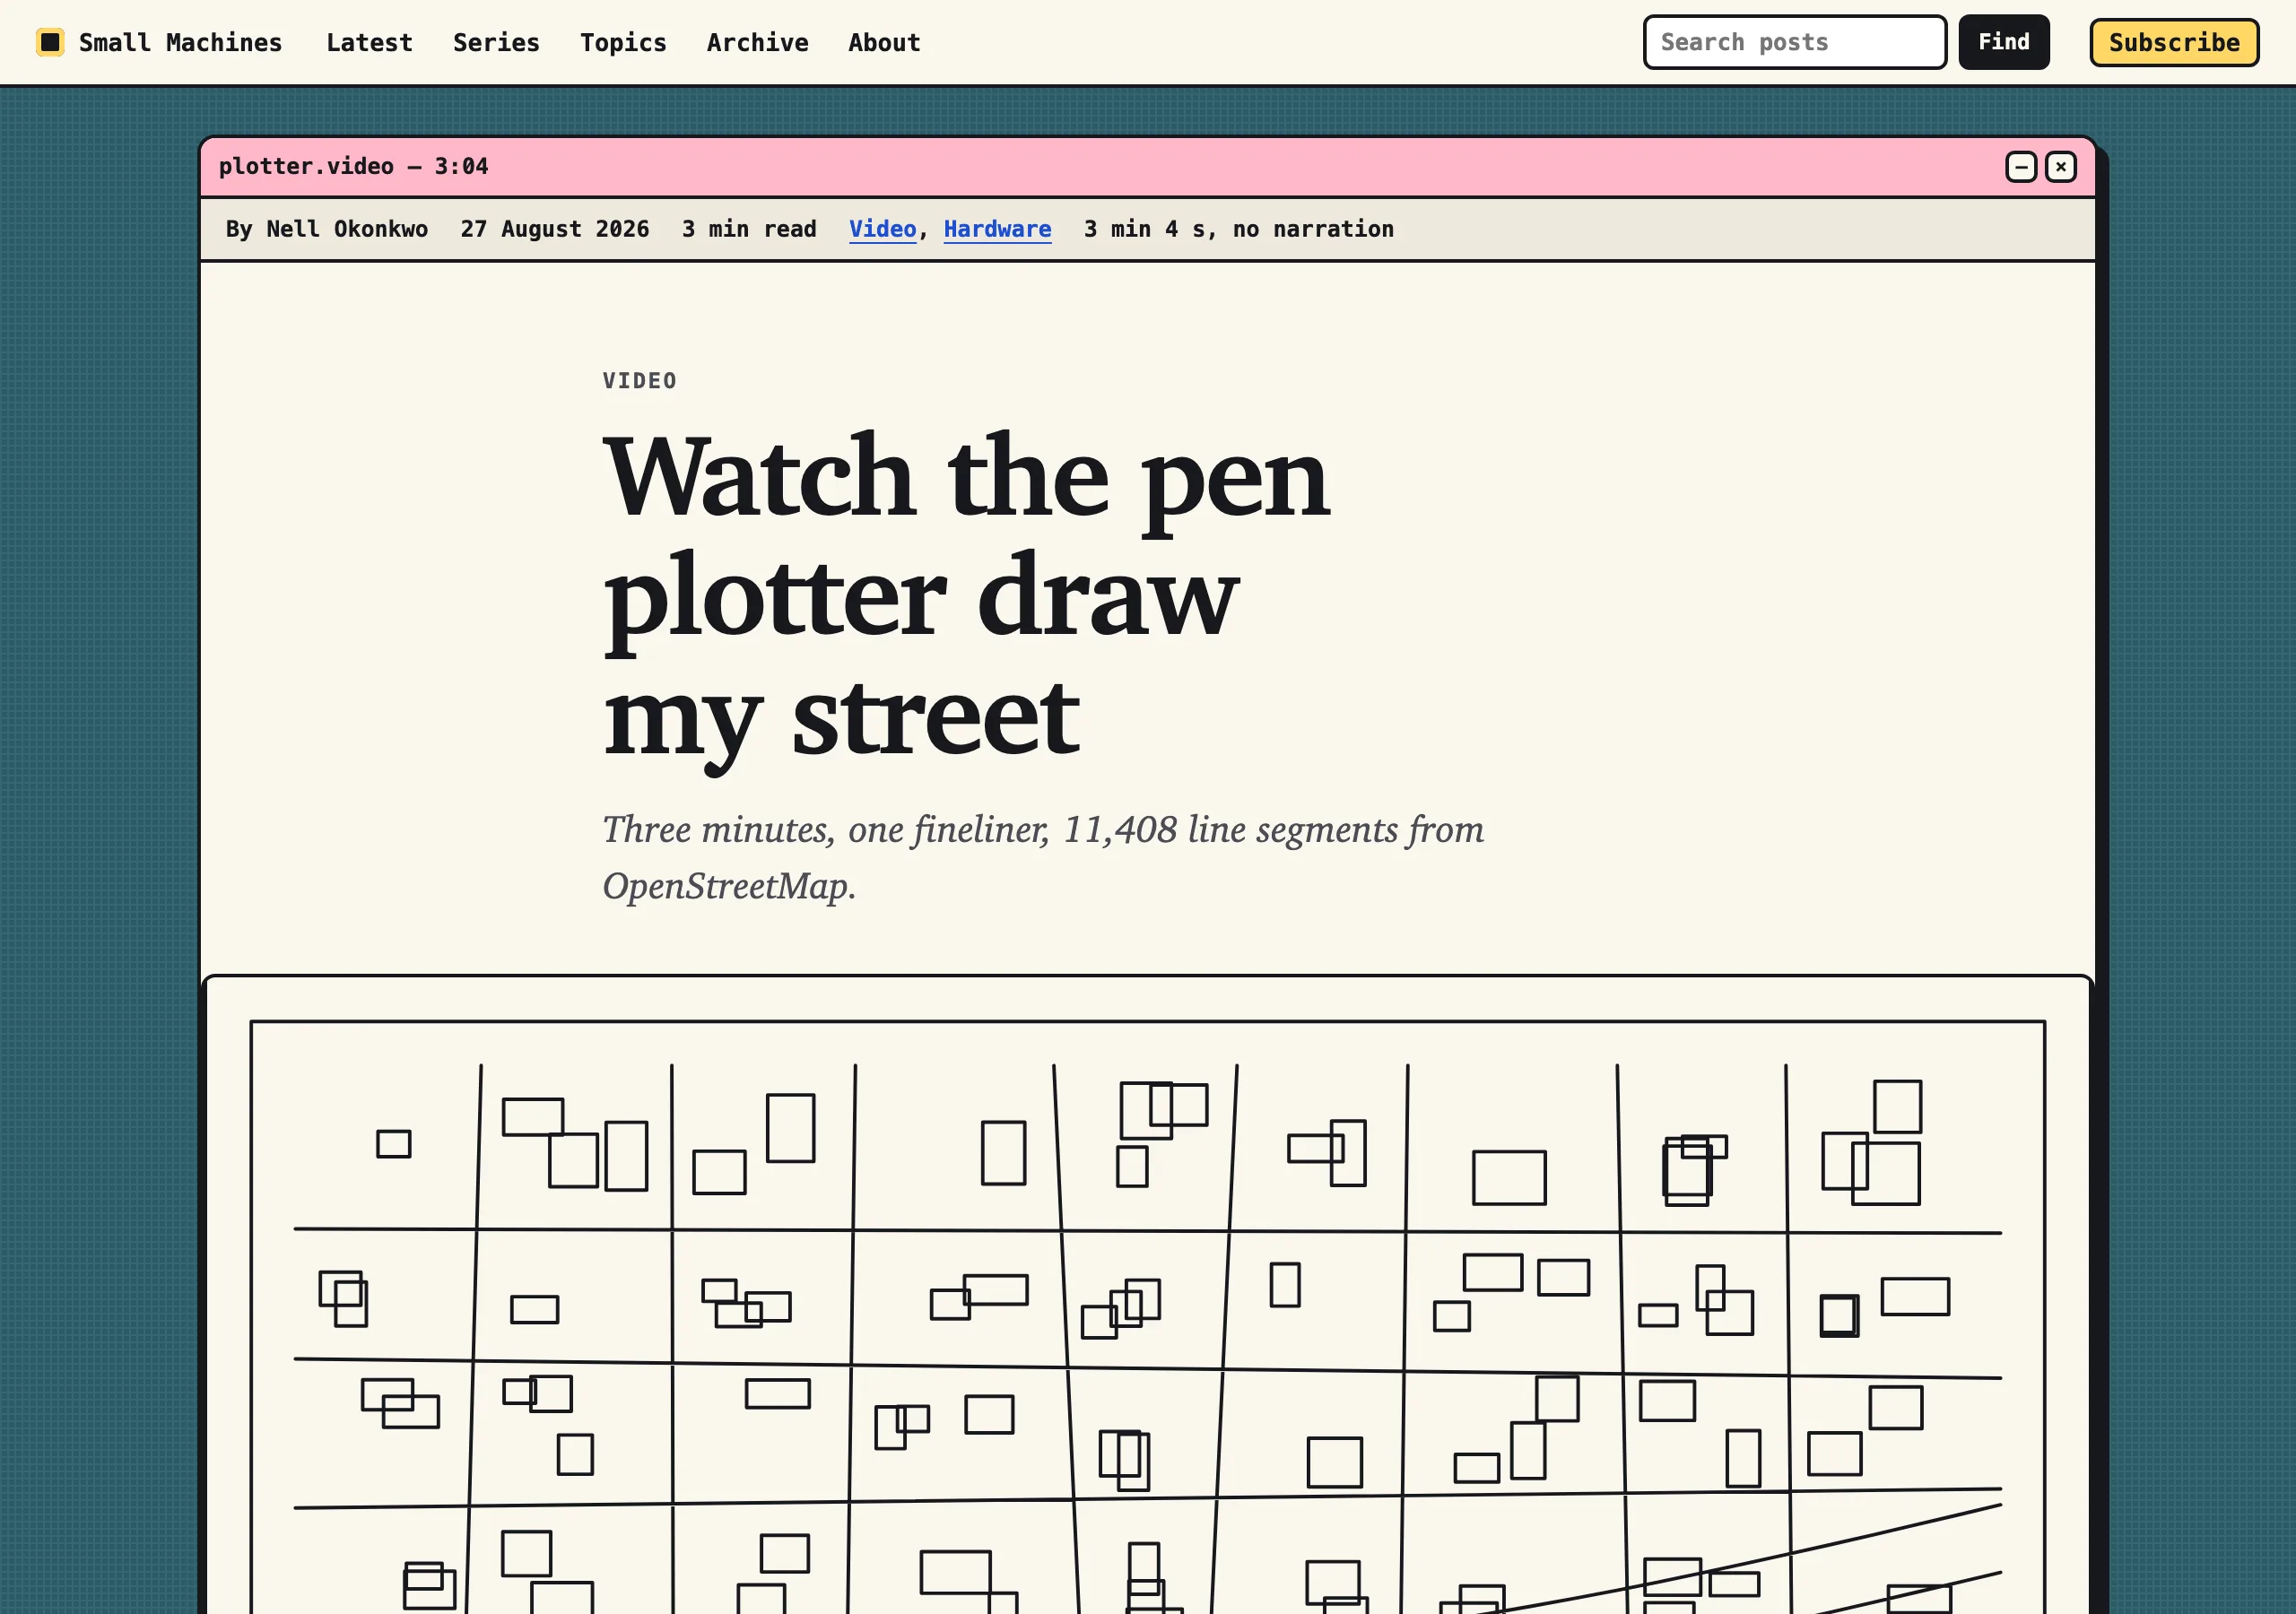Open the Video tag link
This screenshot has width=2296, height=1614.
[x=882, y=229]
